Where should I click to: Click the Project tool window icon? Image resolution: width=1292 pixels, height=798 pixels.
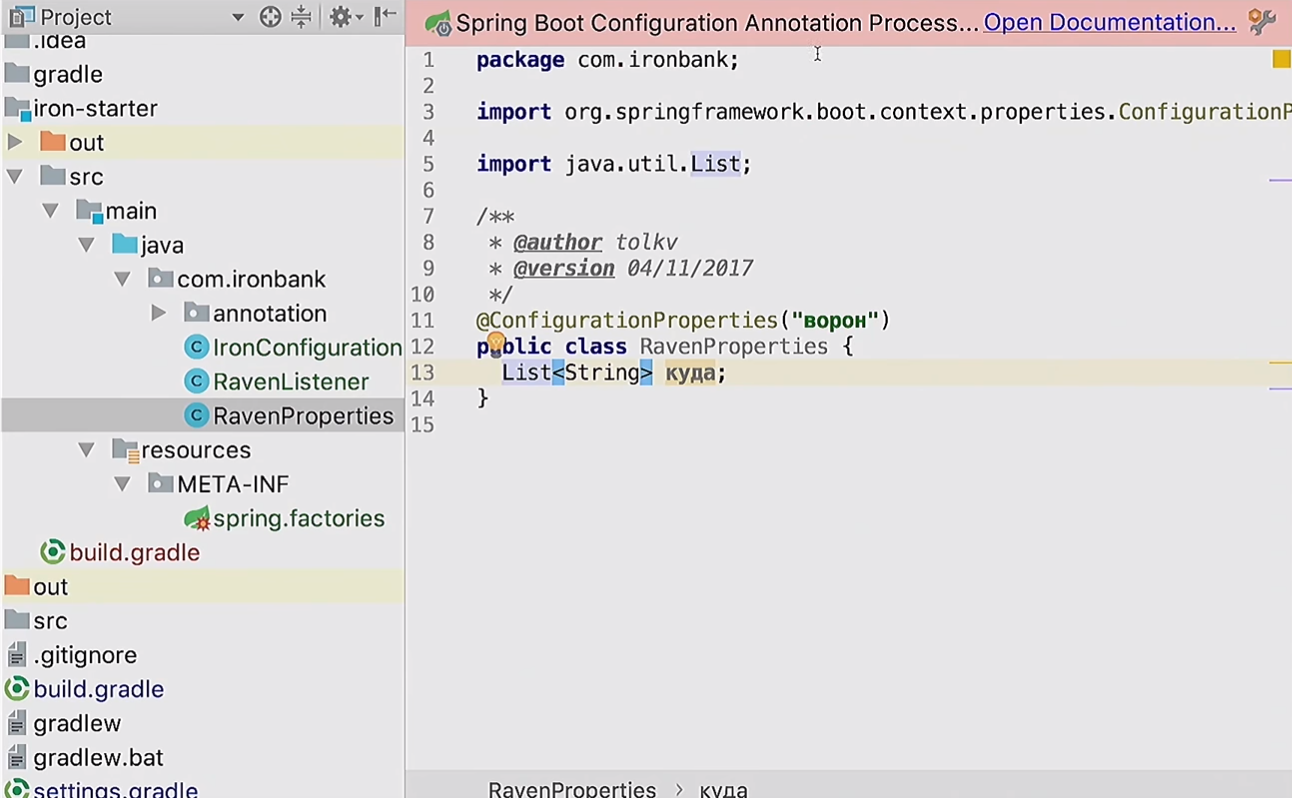pos(22,17)
